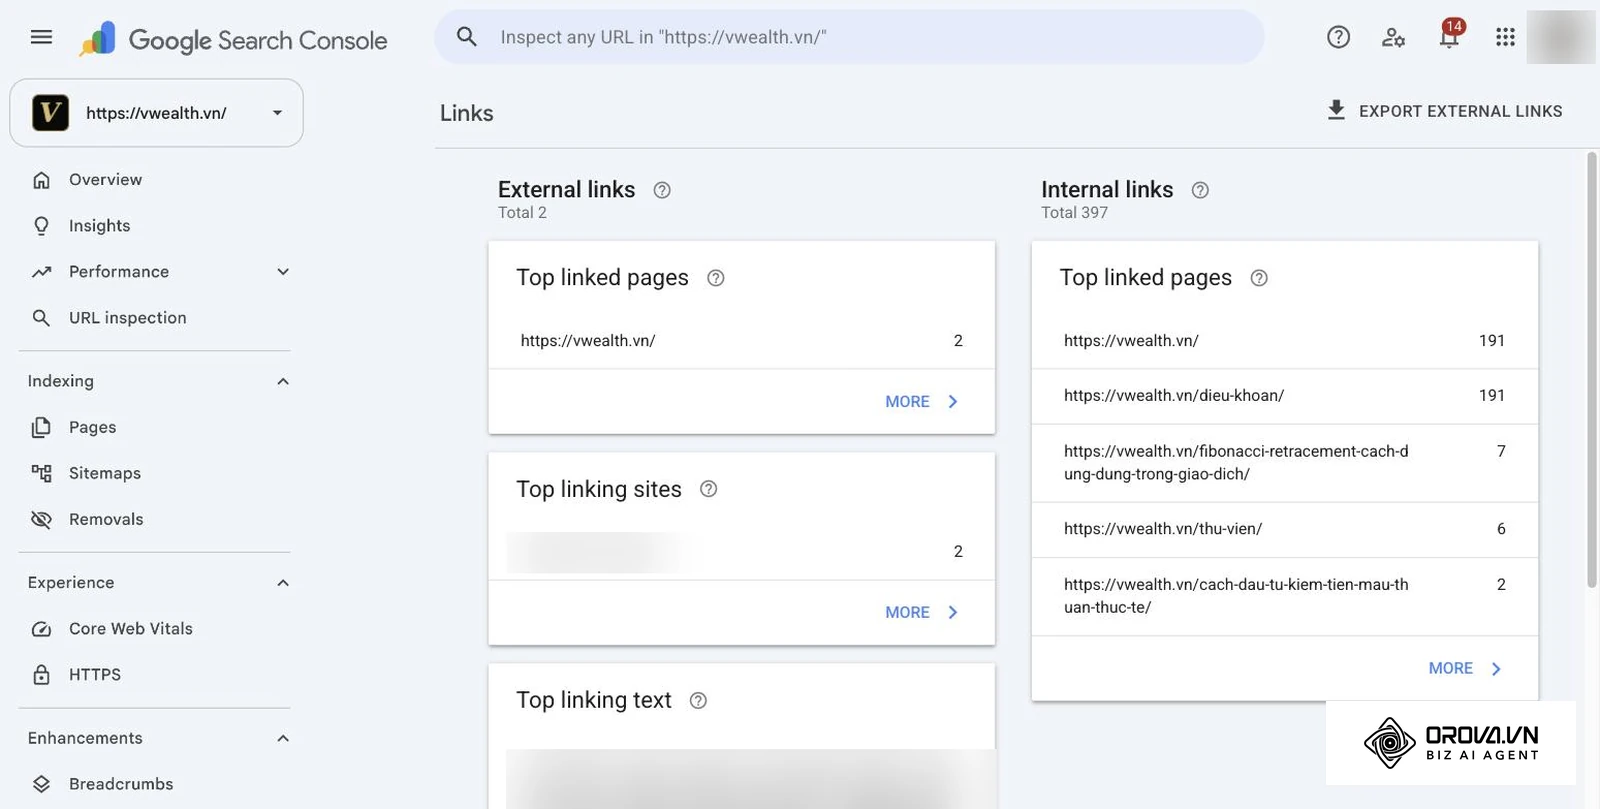The image size is (1600, 809).
Task: Open the main hamburger menu
Action: pyautogui.click(x=41, y=38)
